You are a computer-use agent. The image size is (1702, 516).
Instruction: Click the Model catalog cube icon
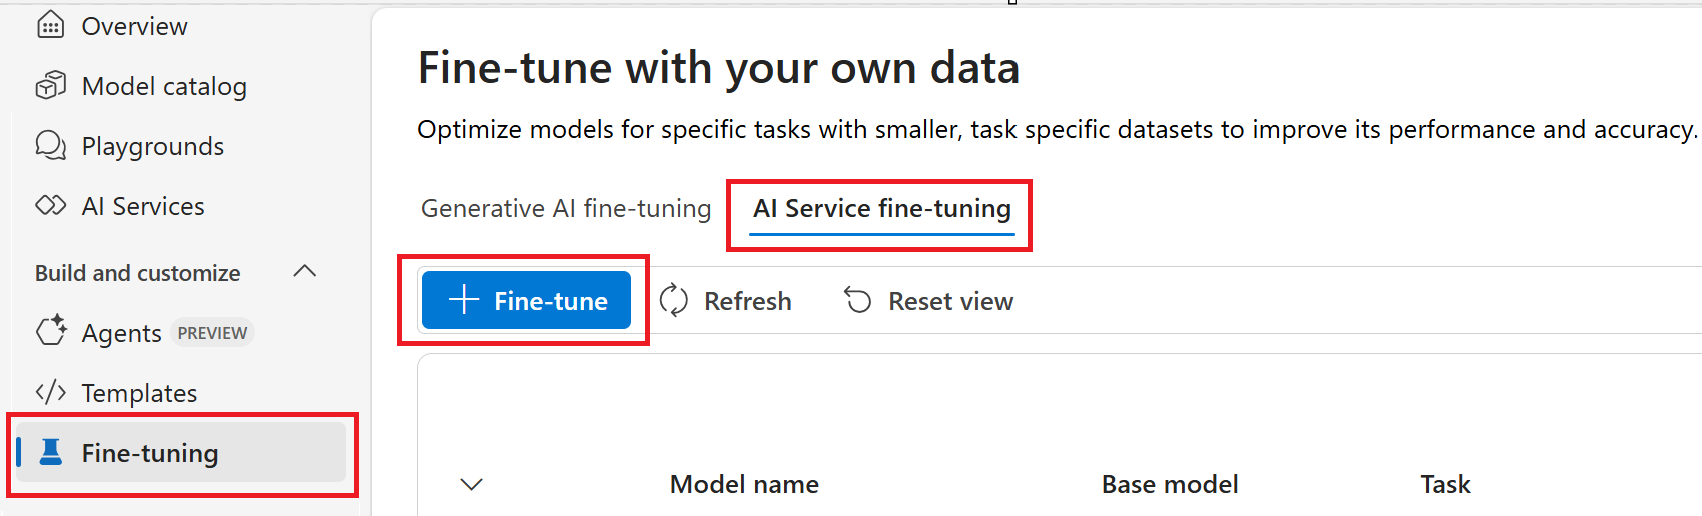(x=50, y=86)
